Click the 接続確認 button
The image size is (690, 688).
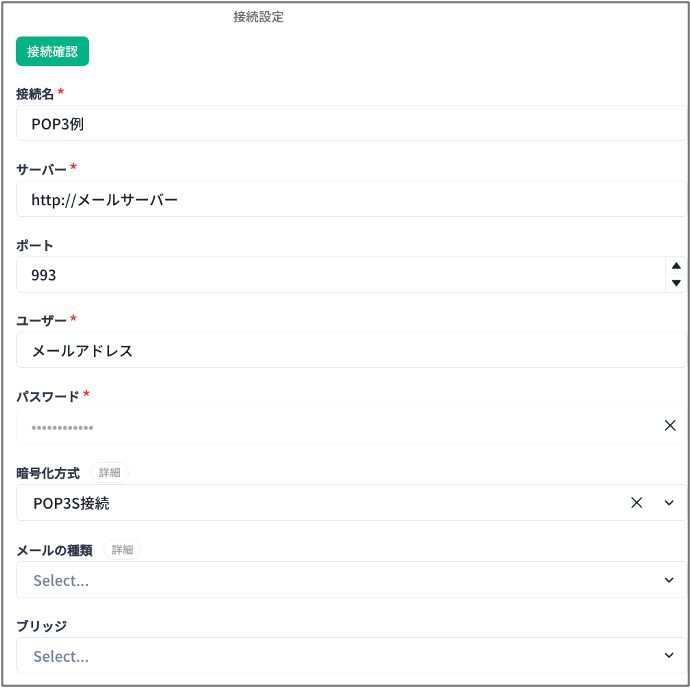click(x=52, y=51)
